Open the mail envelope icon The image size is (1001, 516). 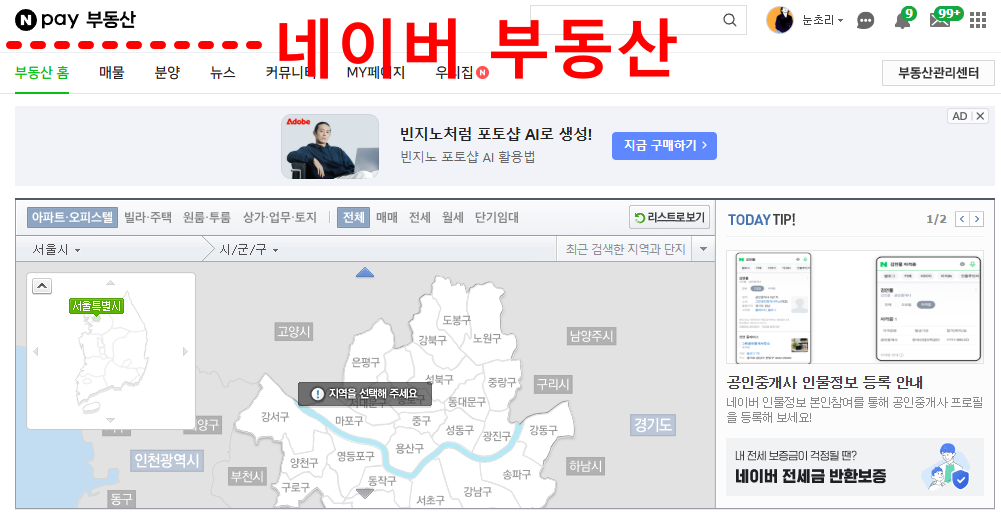[939, 20]
